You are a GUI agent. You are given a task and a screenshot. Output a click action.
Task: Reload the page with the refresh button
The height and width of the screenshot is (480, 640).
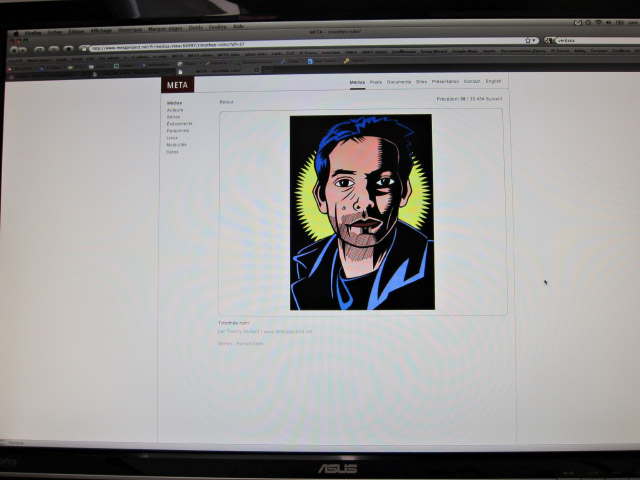(x=39, y=49)
